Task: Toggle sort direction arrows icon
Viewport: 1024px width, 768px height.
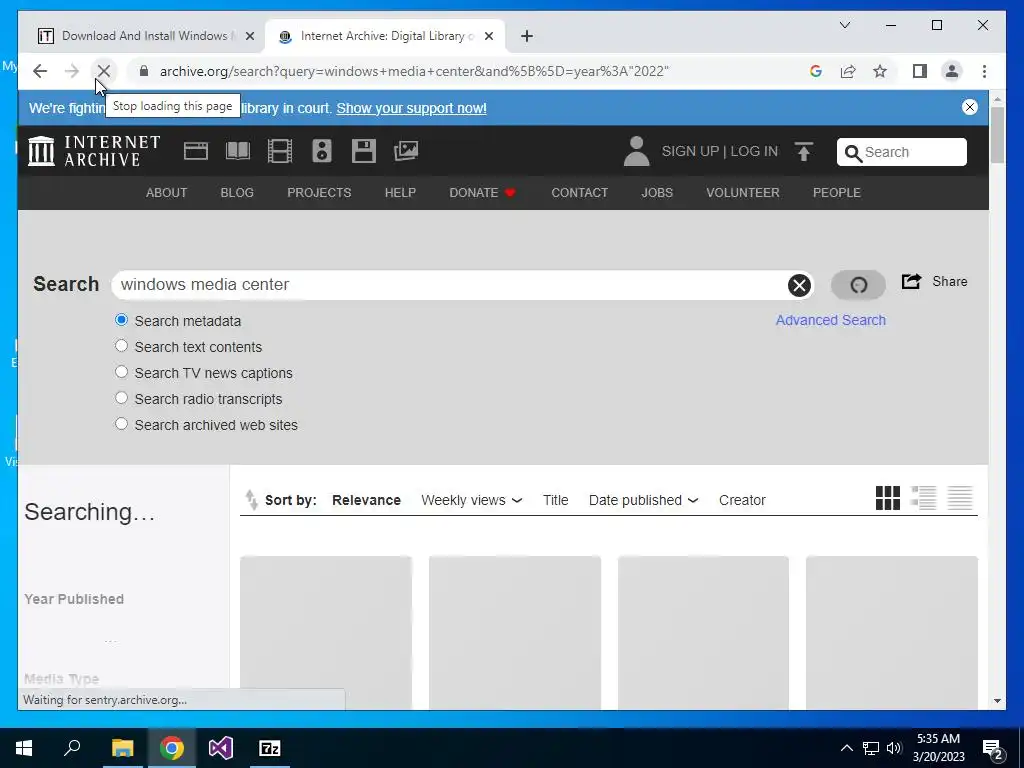Action: (x=251, y=500)
